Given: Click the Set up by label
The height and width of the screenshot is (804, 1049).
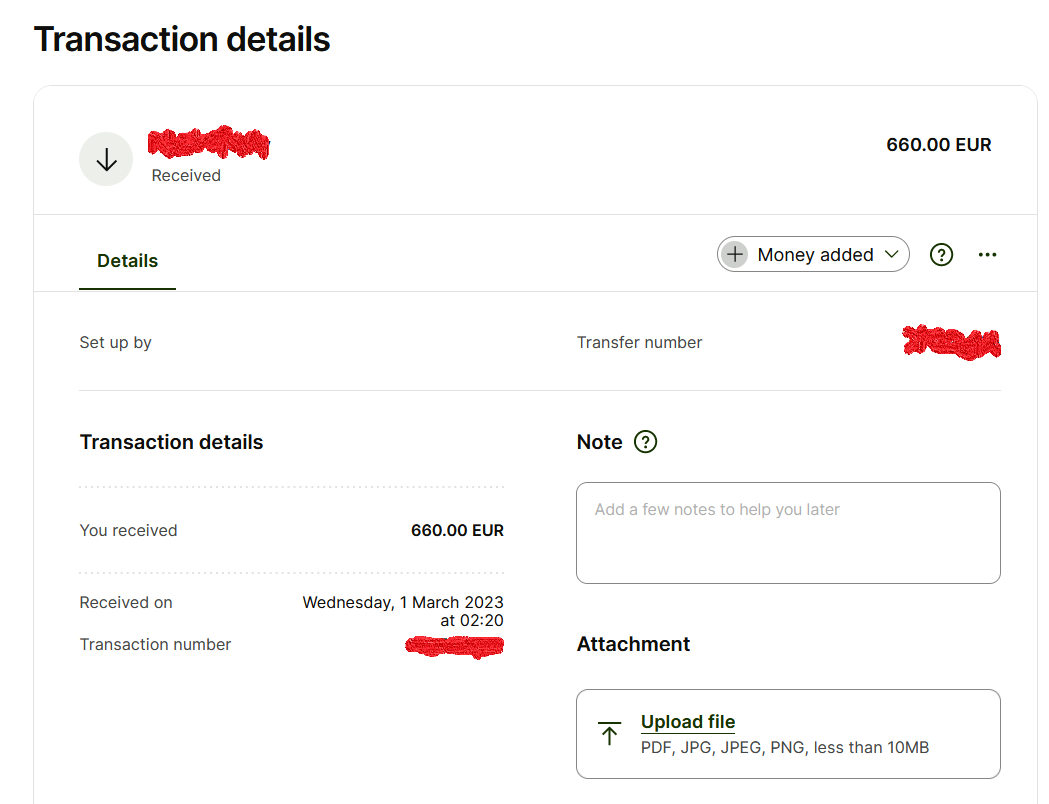Looking at the screenshot, I should (116, 343).
